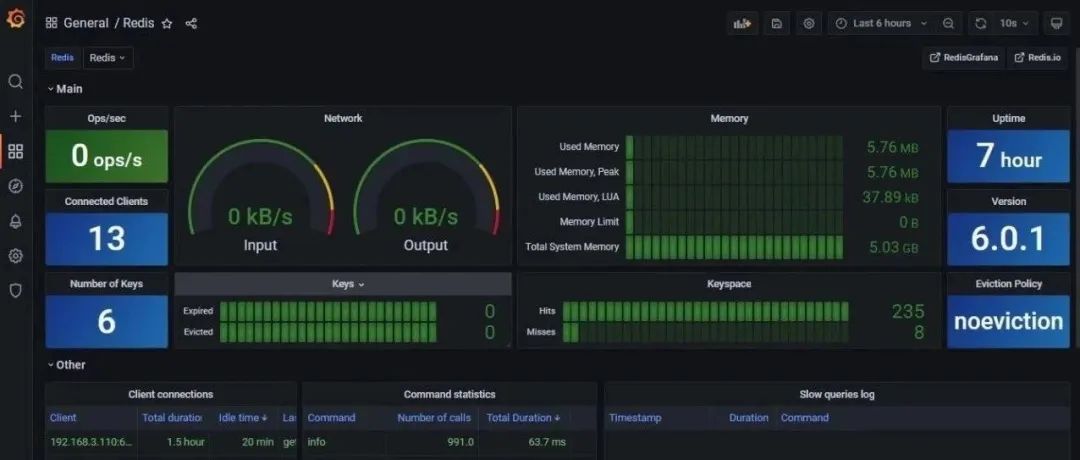The height and width of the screenshot is (460, 1080).
Task: Open the search dashboards magnifier icon
Action: pyautogui.click(x=15, y=82)
